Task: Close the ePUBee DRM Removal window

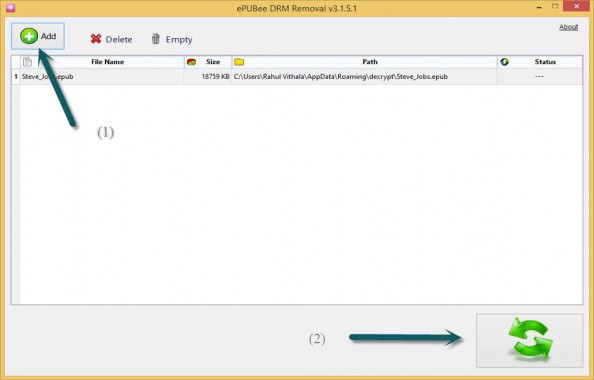Action: (577, 6)
